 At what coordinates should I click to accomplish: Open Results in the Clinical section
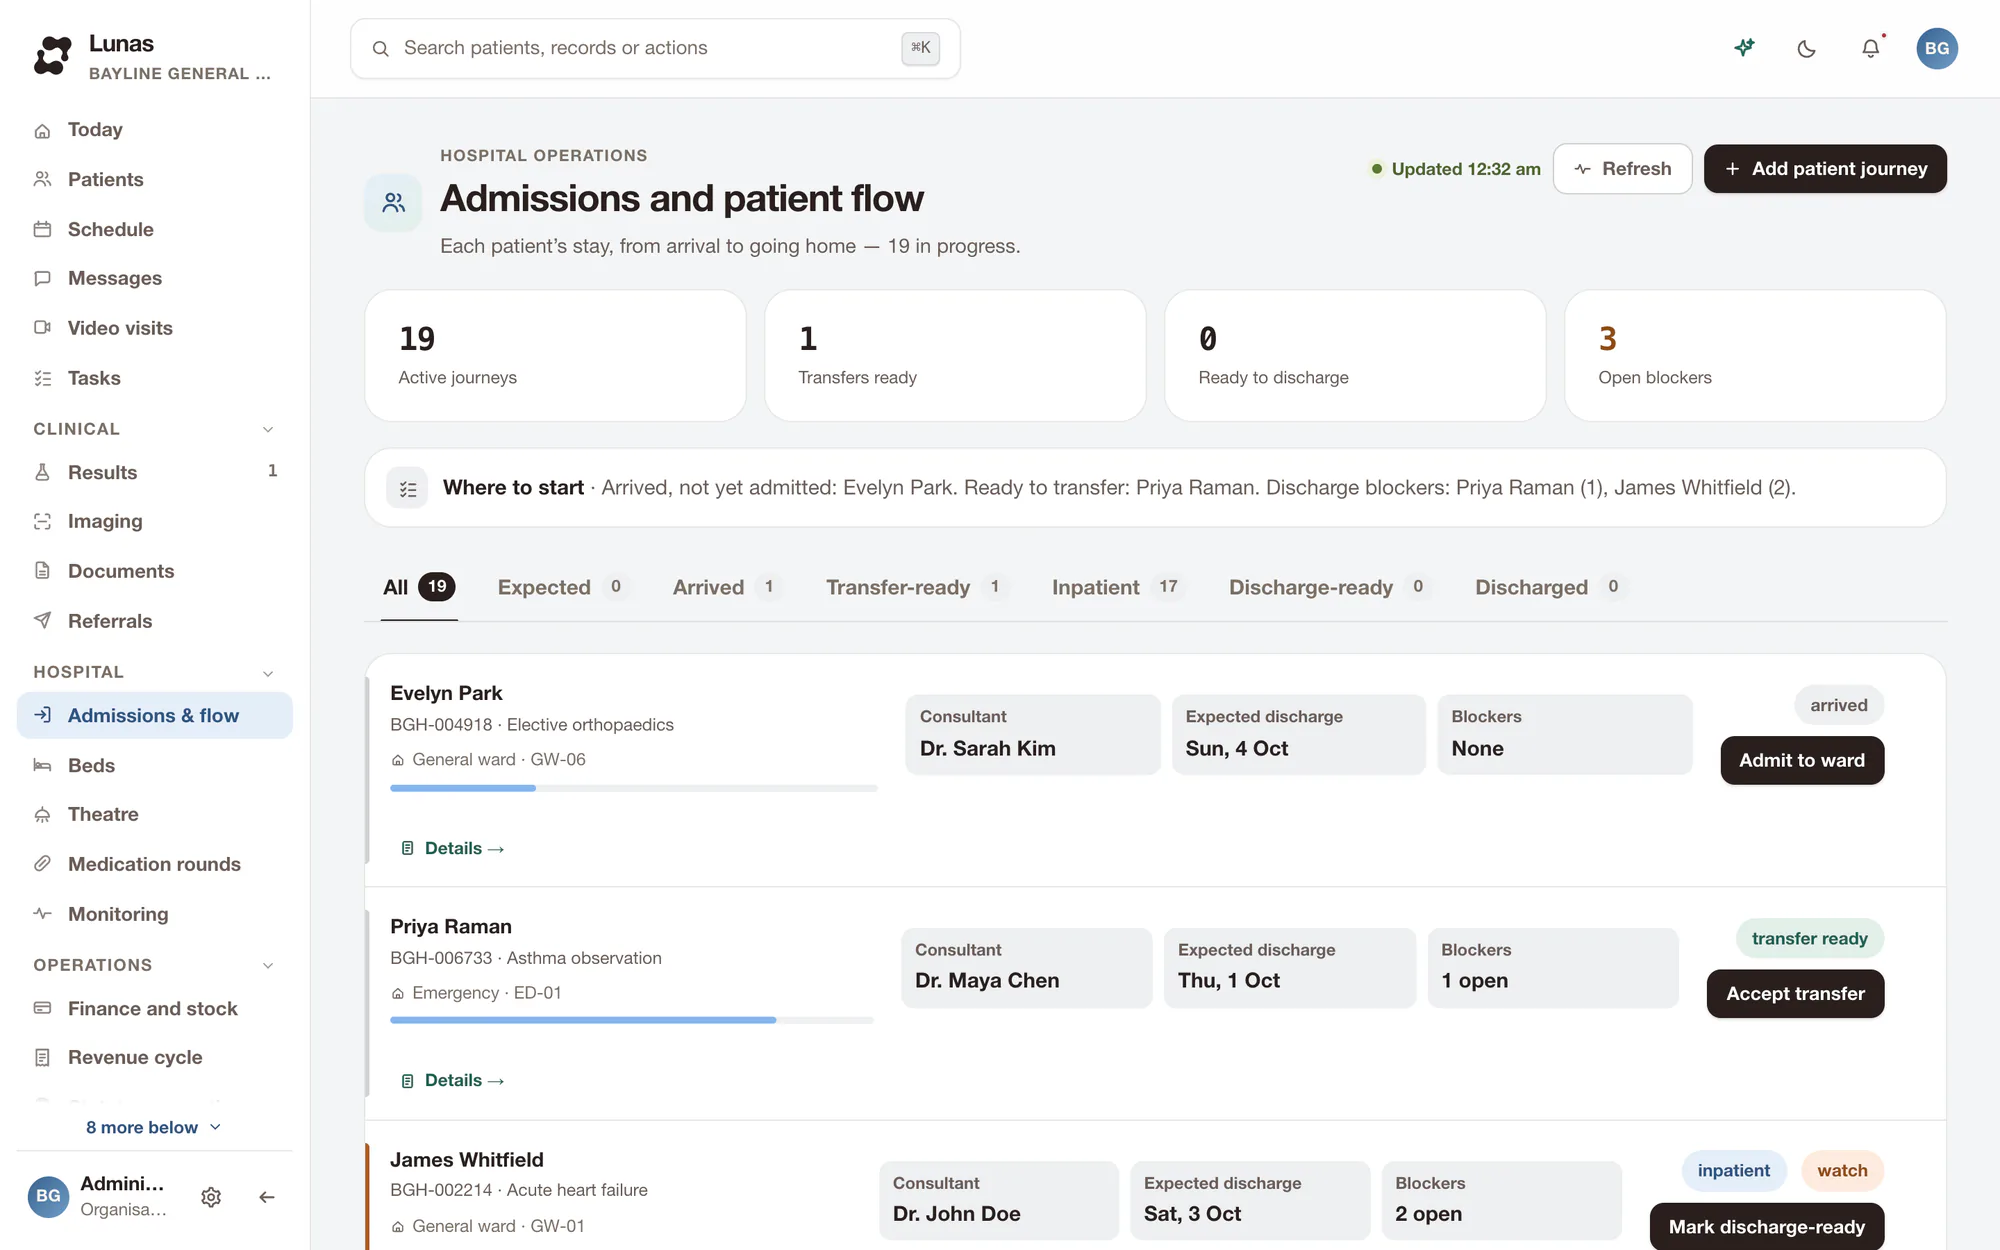(155, 472)
